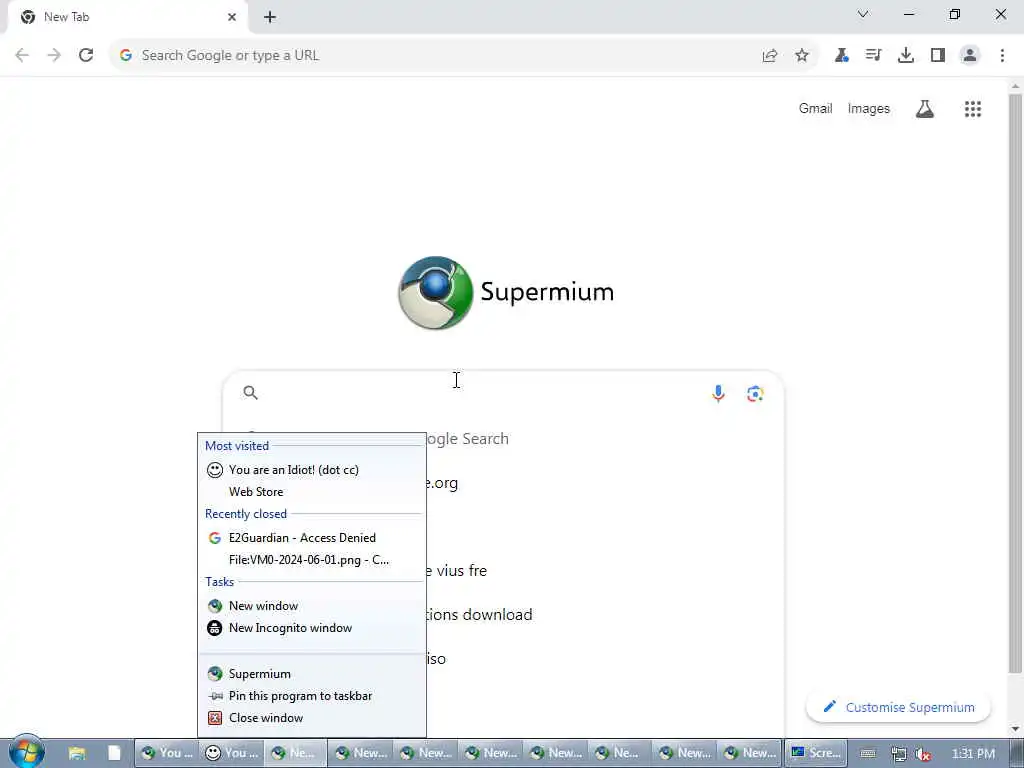Click the keyboard tray icon
This screenshot has width=1024, height=768.
[868, 754]
